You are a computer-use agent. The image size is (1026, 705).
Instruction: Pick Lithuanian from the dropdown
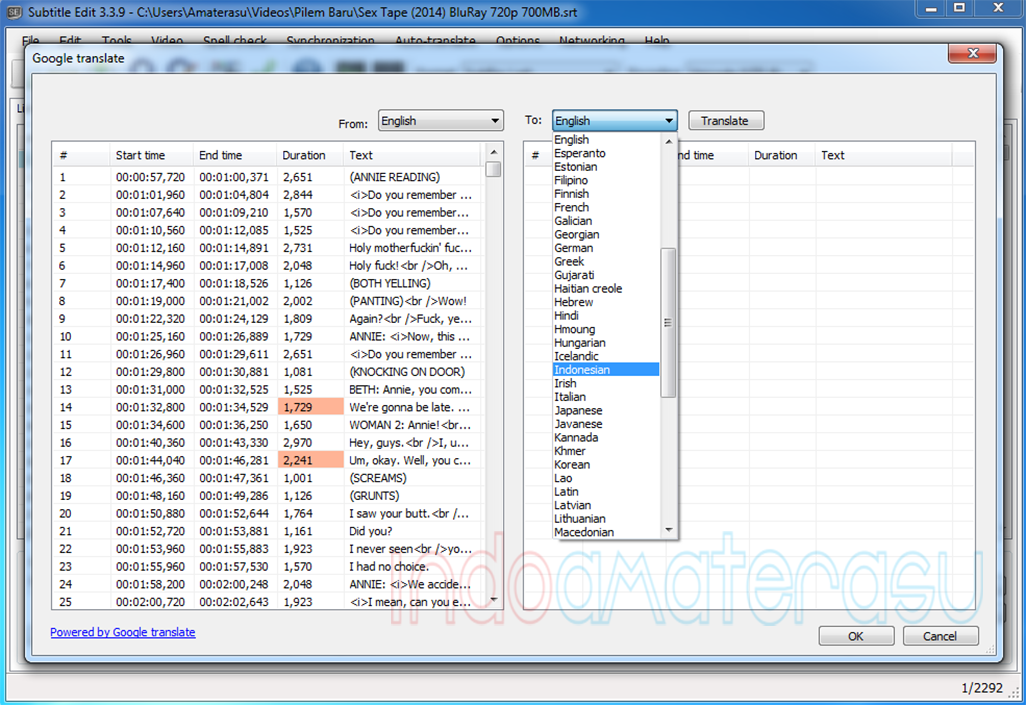point(606,518)
